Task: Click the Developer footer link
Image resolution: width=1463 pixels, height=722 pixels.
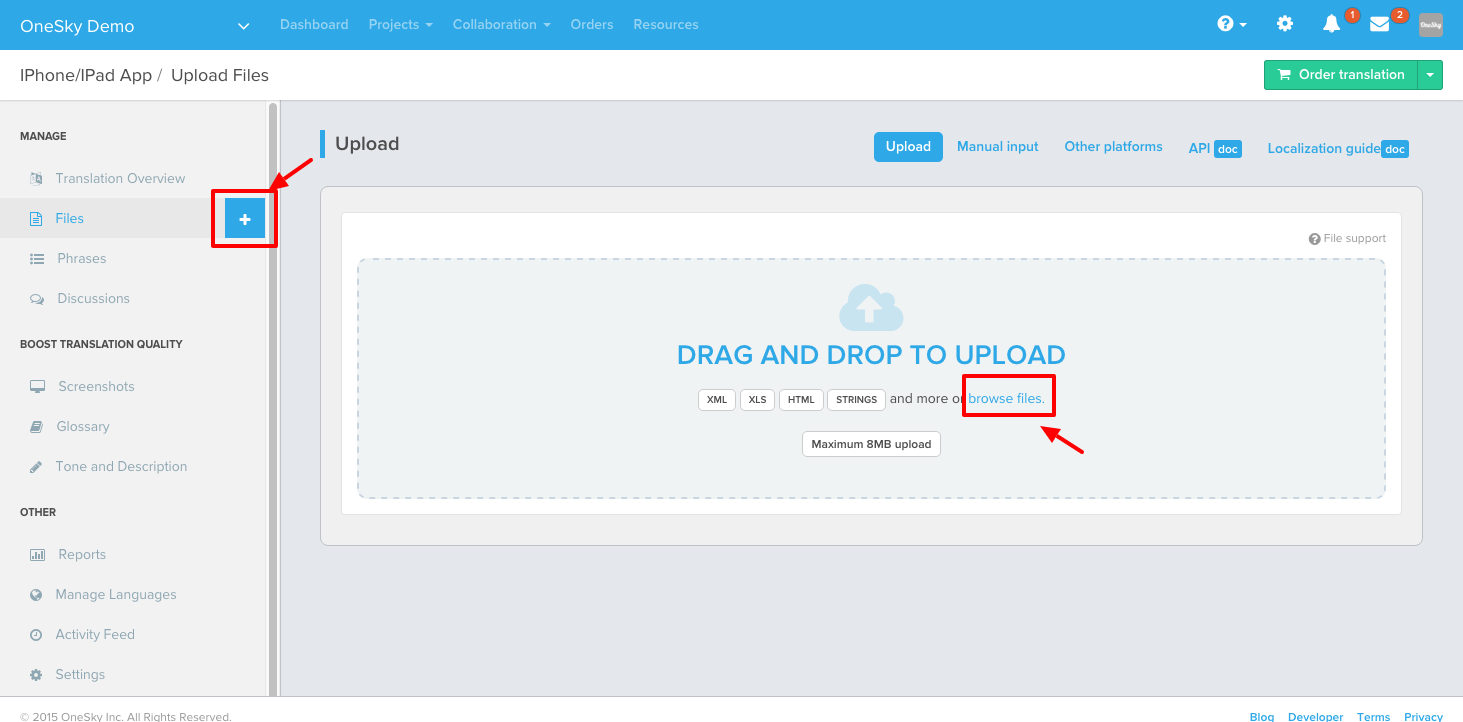Action: pyautogui.click(x=1316, y=716)
